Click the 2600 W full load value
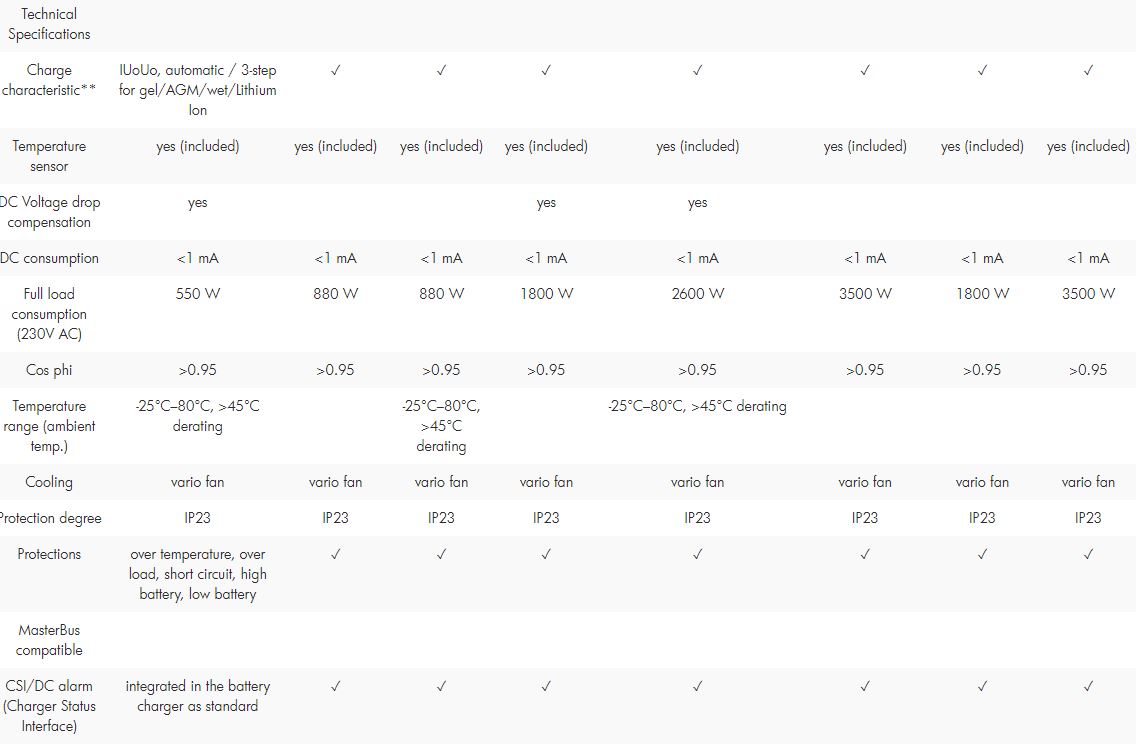Screen dimensions: 1142x749 point(698,294)
